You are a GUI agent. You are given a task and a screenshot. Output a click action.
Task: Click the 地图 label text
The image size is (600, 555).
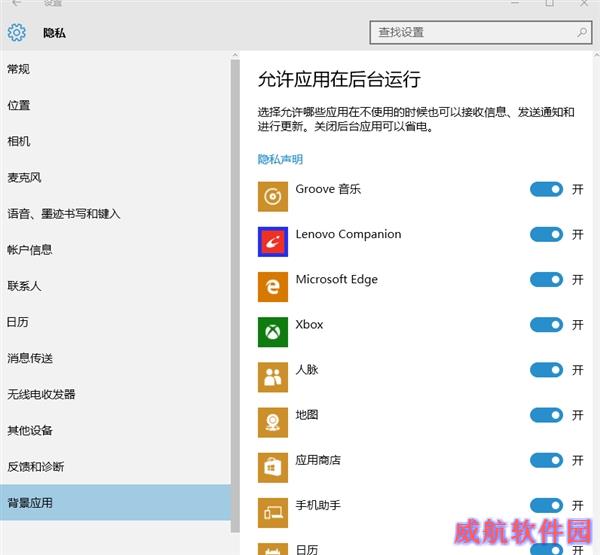[307, 415]
